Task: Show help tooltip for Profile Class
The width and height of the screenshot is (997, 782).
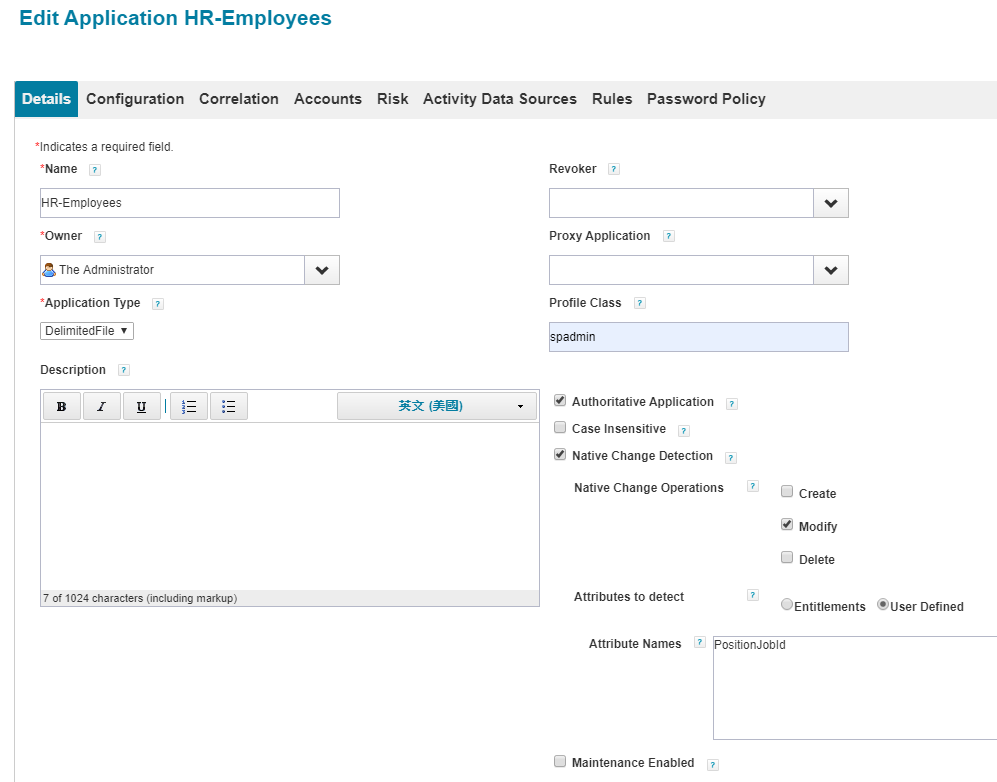Action: [640, 303]
